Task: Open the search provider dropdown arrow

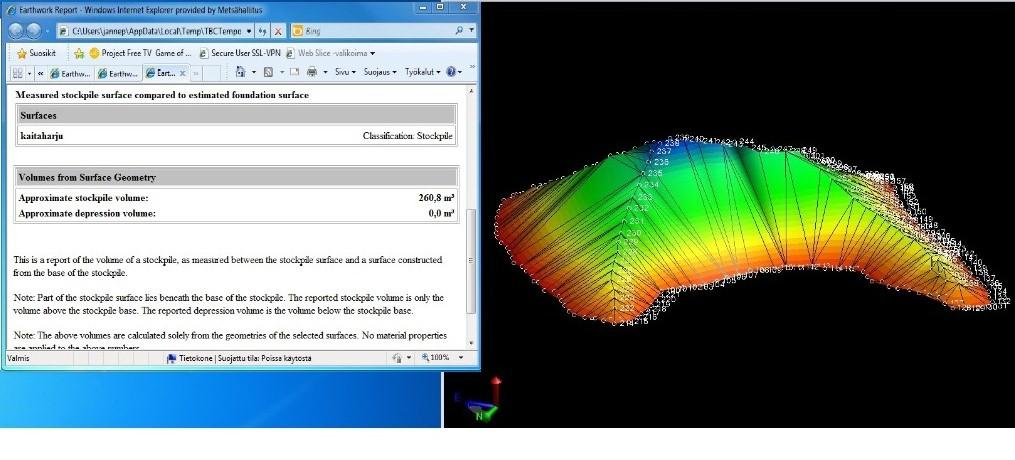Action: [471, 30]
